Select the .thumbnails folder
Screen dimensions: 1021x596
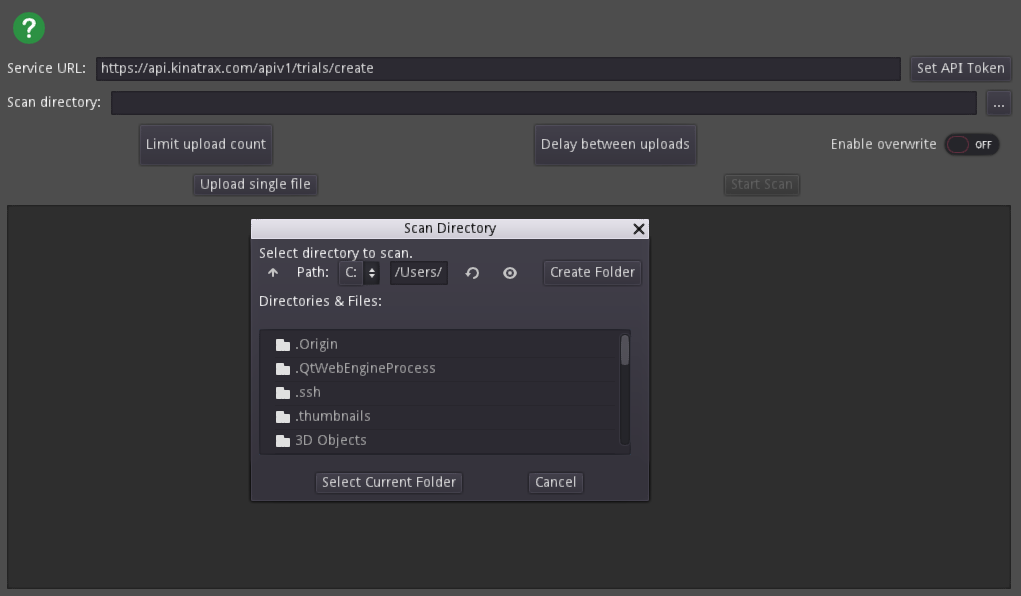tap(332, 416)
